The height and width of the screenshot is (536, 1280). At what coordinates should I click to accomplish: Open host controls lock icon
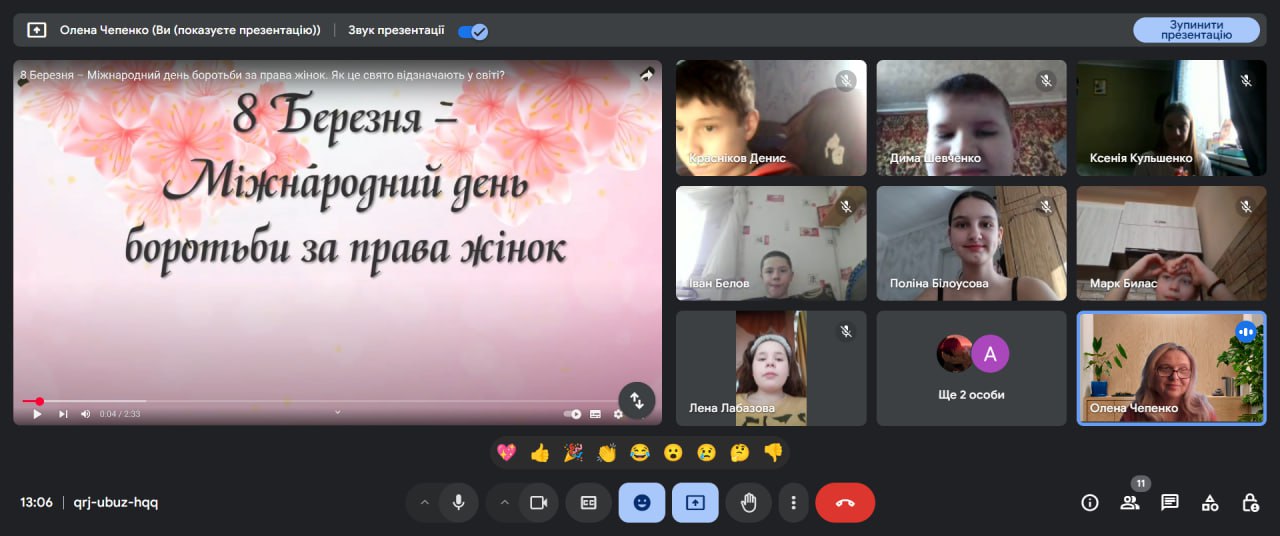click(x=1249, y=503)
